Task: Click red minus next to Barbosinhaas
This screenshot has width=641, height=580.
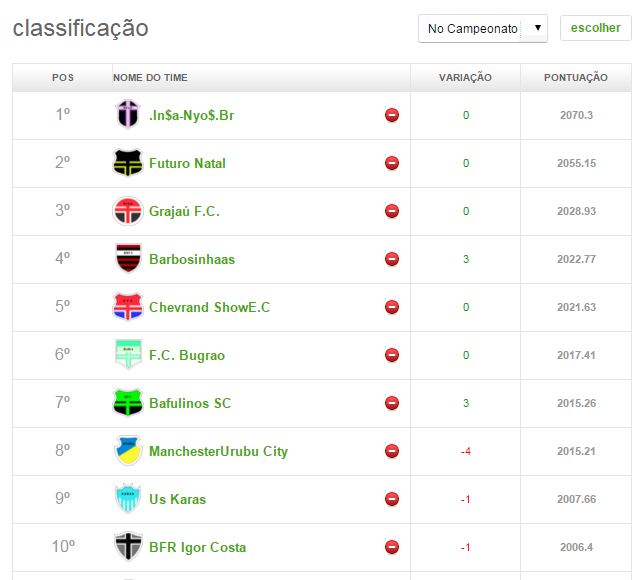Action: coord(392,259)
